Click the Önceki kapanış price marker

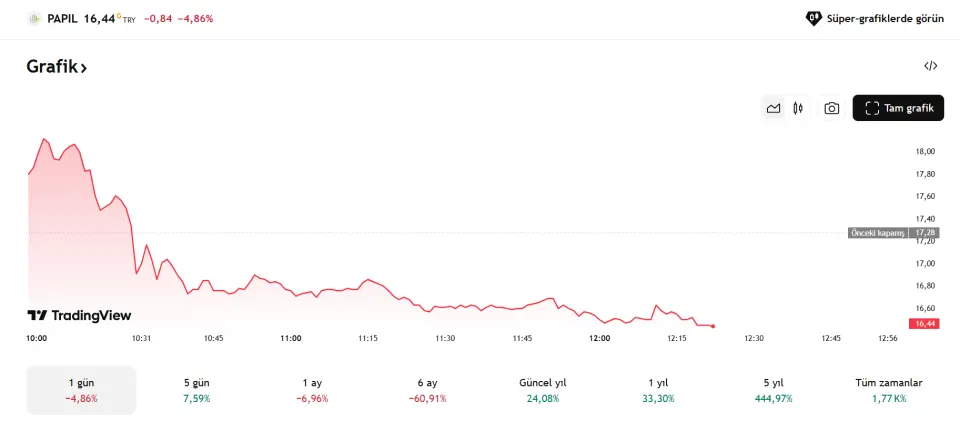point(877,233)
